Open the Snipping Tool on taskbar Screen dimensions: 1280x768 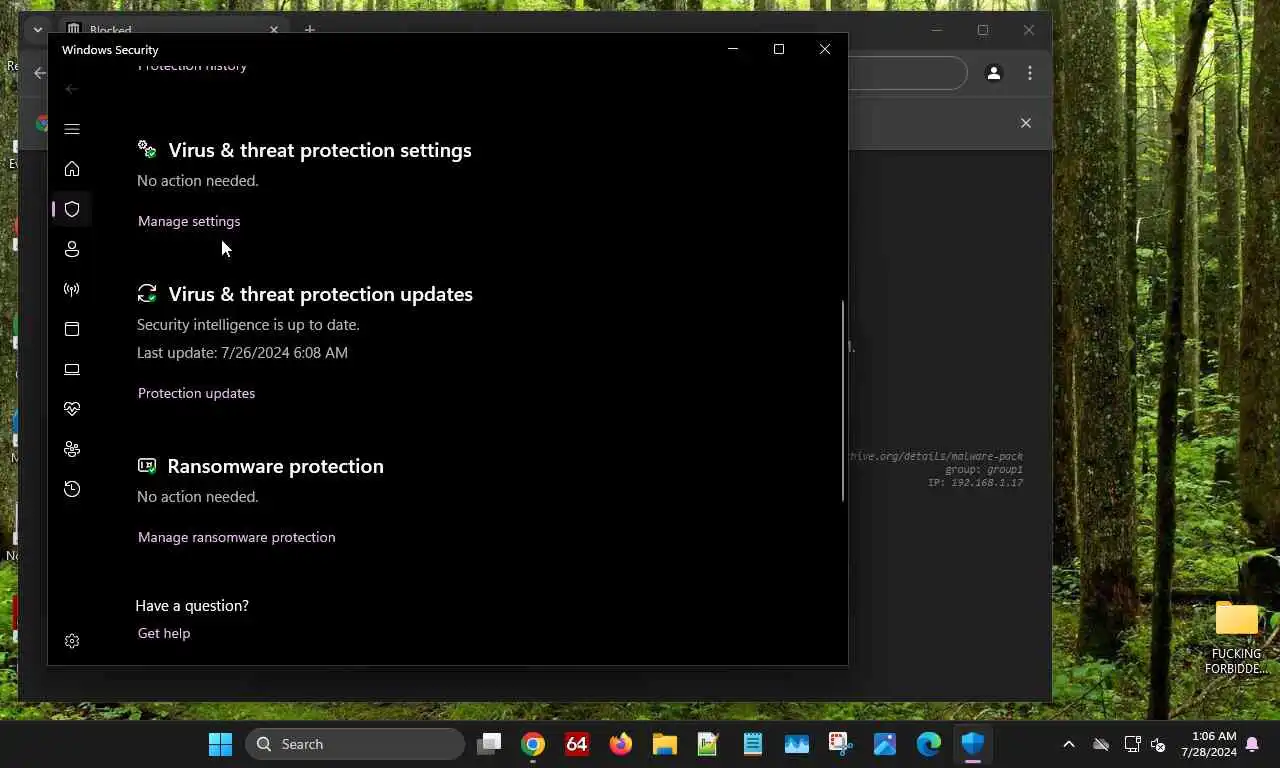pyautogui.click(x=841, y=744)
